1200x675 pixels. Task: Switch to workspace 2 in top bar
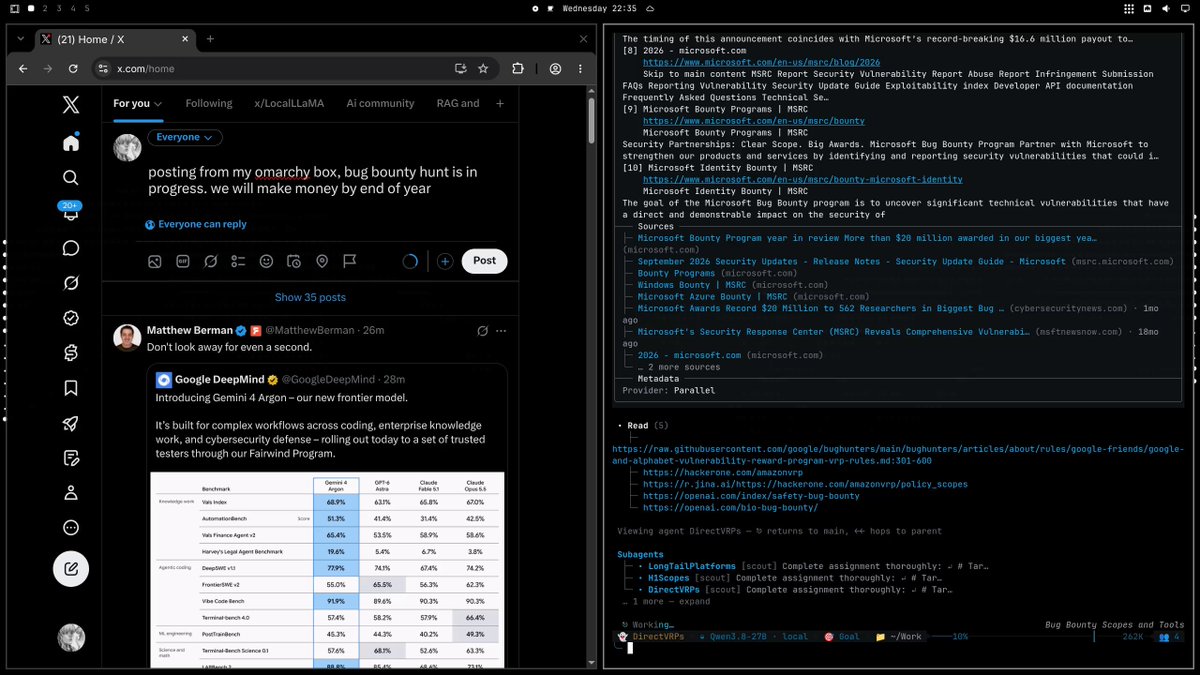point(45,8)
